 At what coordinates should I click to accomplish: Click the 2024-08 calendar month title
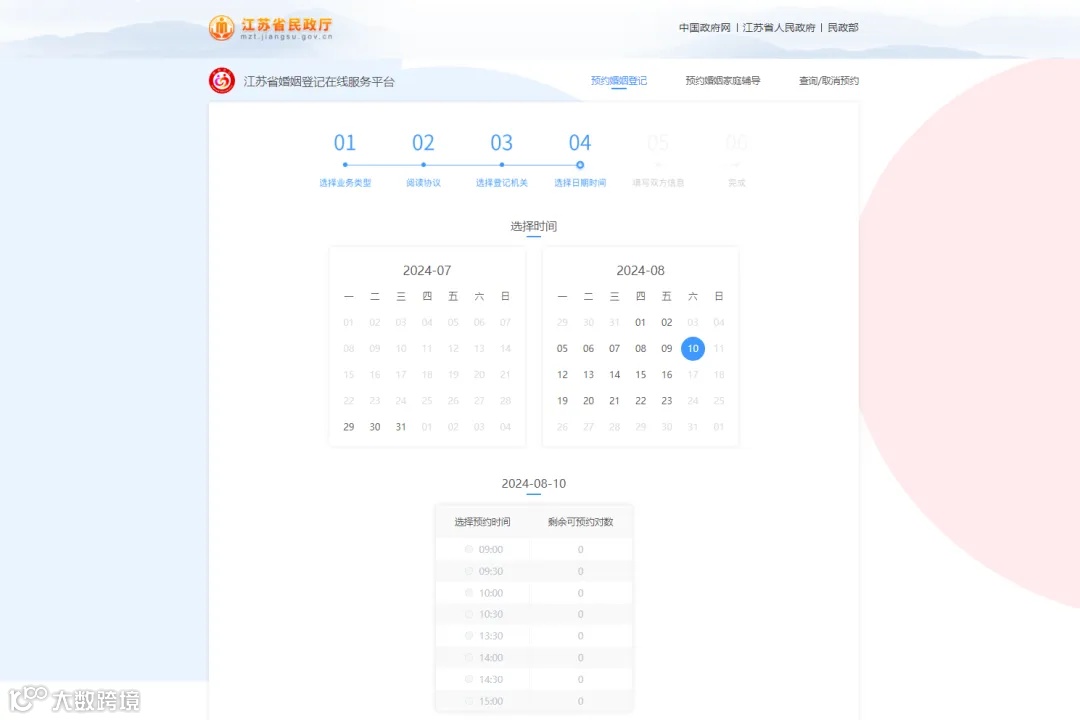[x=641, y=271]
